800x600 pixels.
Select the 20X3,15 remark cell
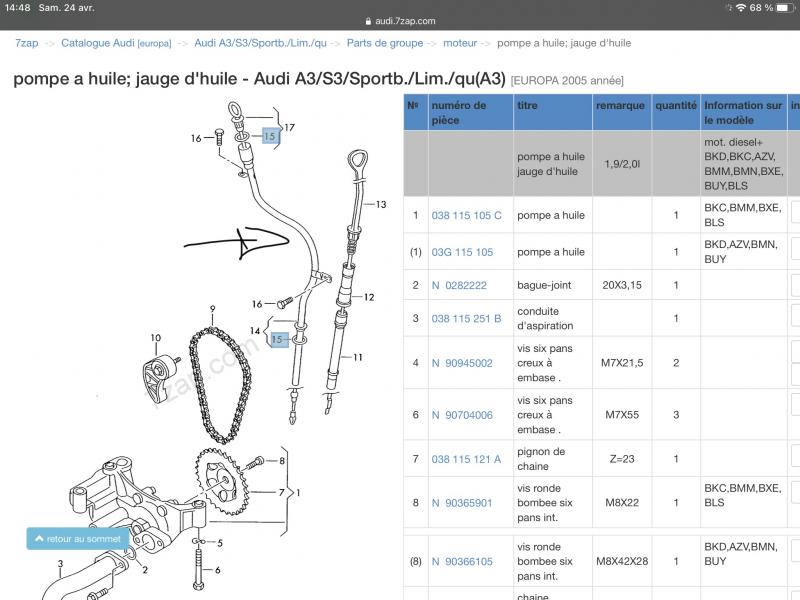click(x=621, y=285)
